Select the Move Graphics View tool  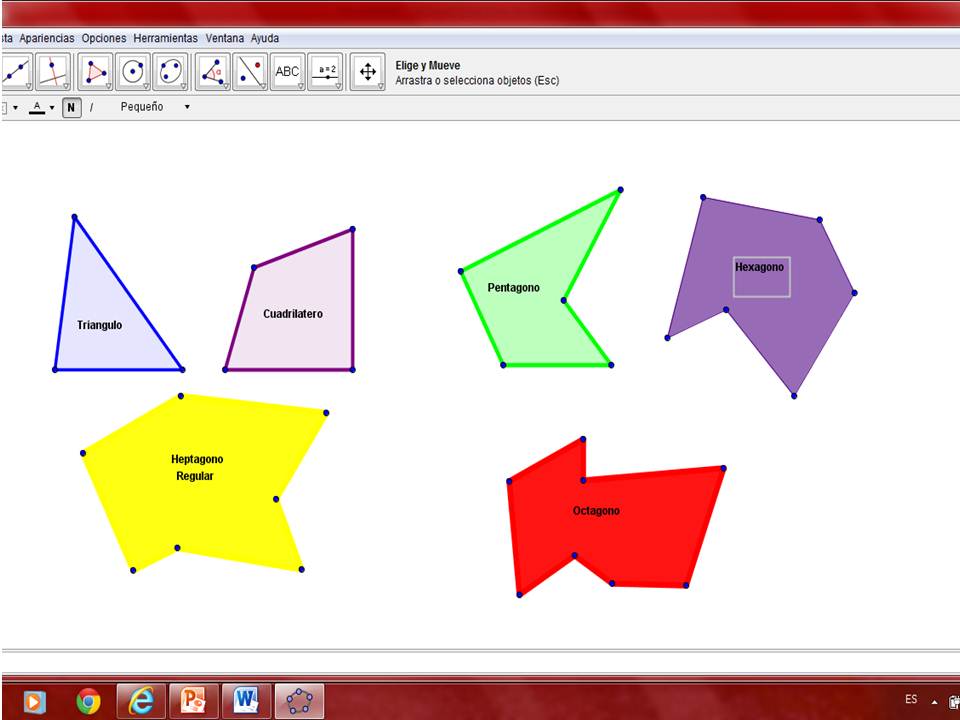tap(368, 72)
